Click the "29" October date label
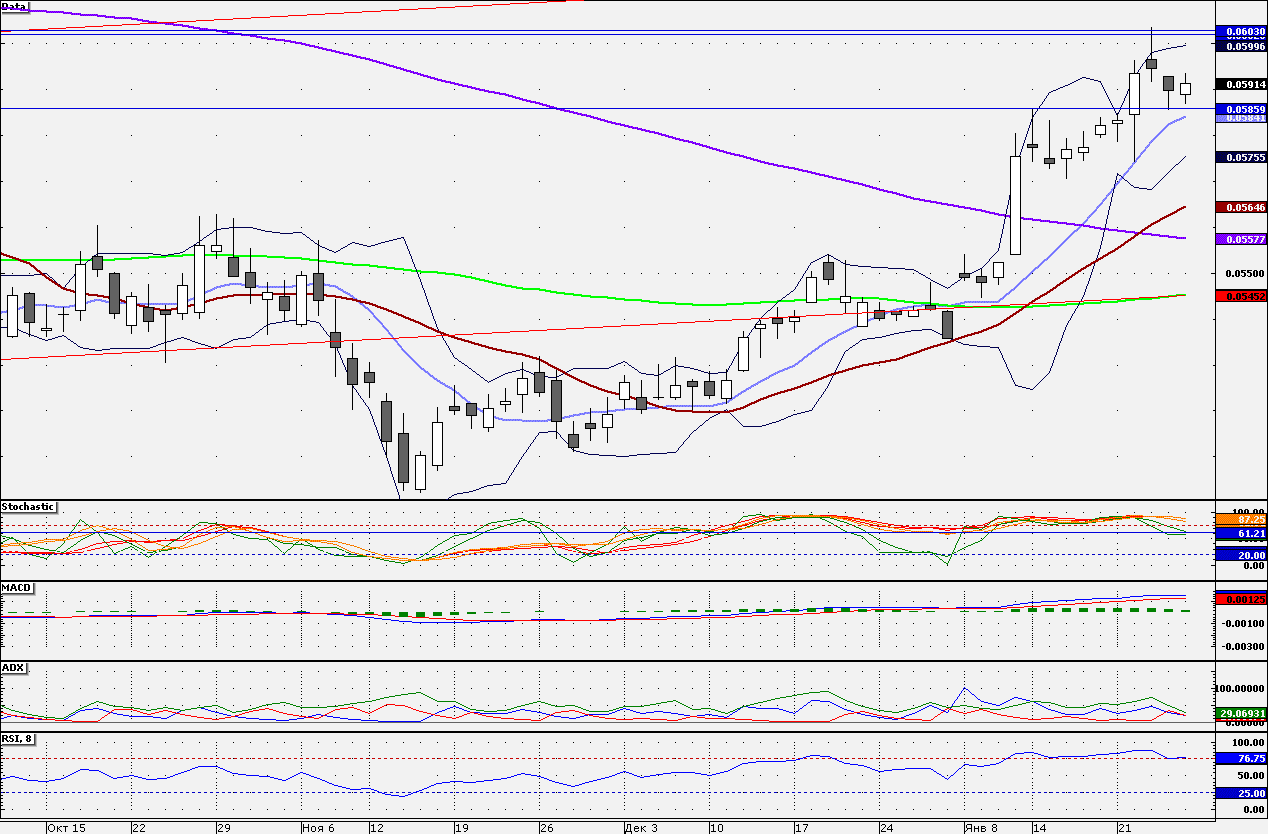 pos(224,828)
